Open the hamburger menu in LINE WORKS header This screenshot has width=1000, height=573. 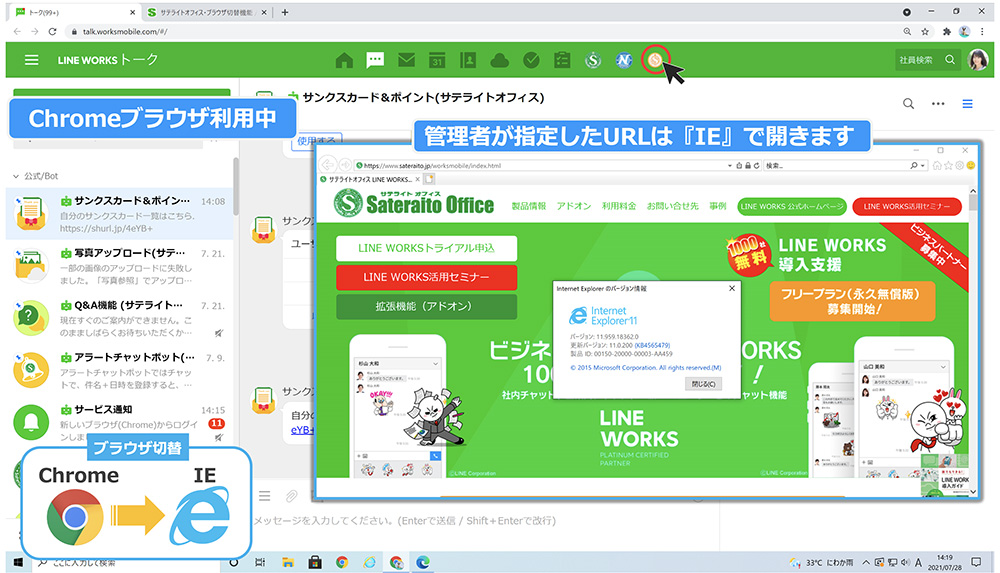tap(31, 60)
